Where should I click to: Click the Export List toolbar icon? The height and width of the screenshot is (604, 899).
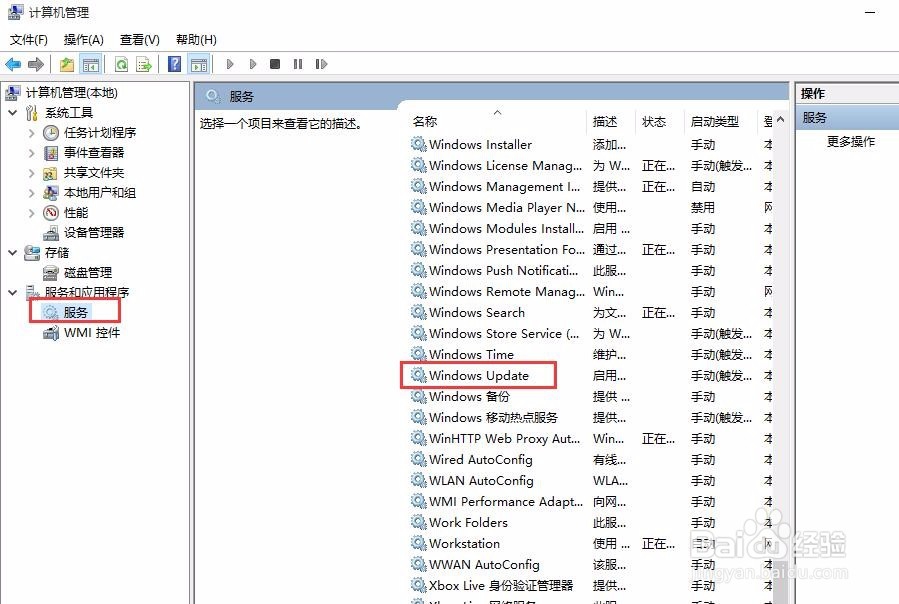point(145,64)
